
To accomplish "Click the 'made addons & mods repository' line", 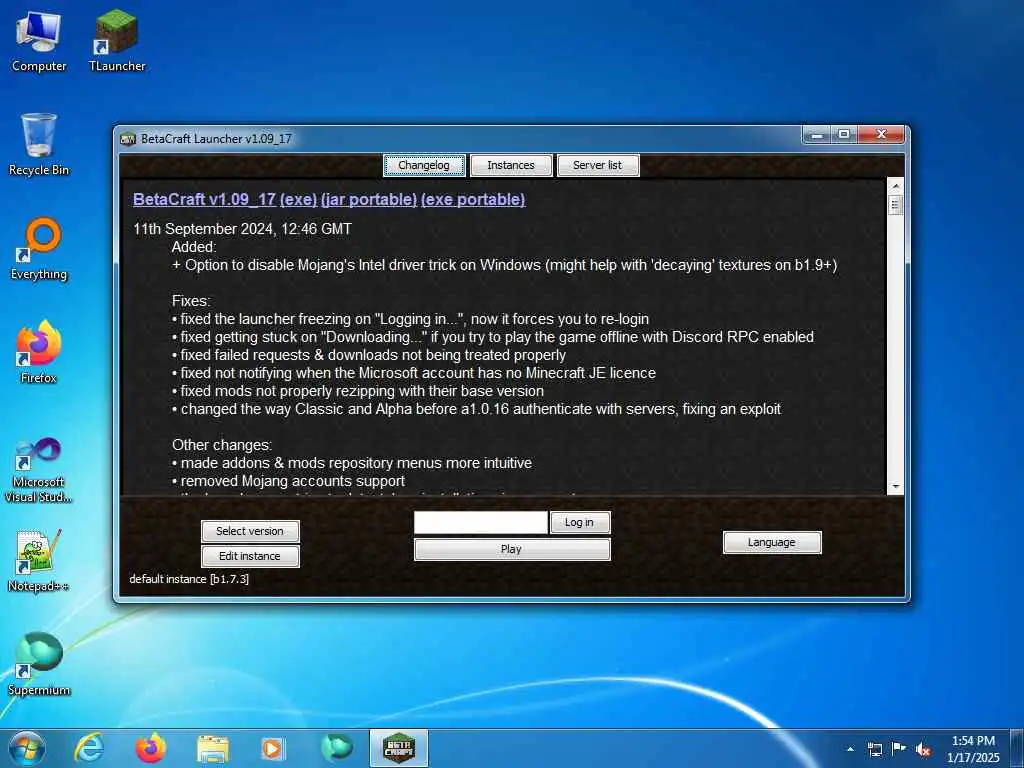I will (352, 462).
